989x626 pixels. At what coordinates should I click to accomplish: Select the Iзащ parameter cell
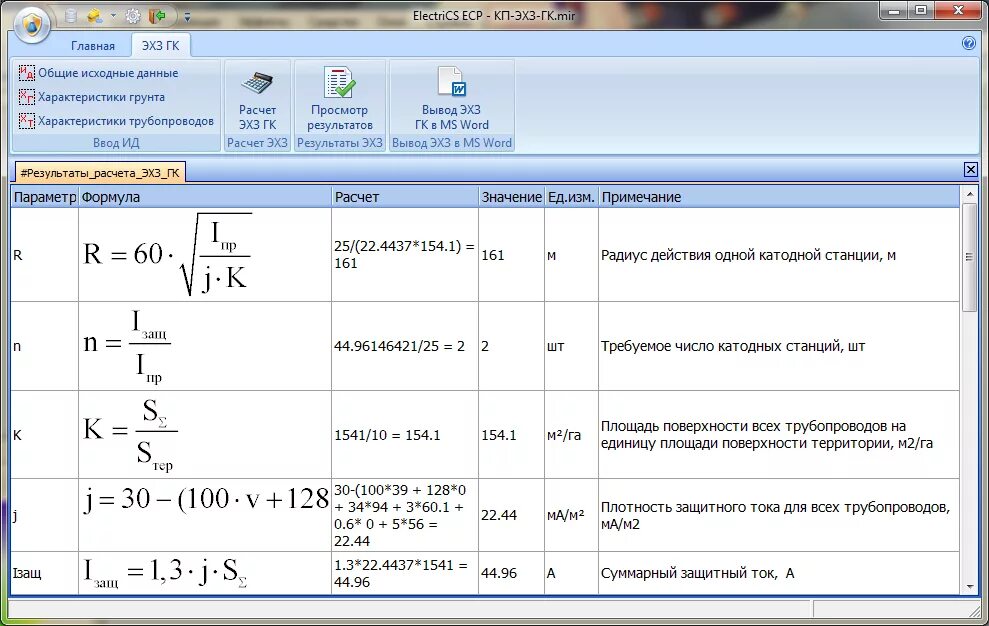tap(45, 573)
